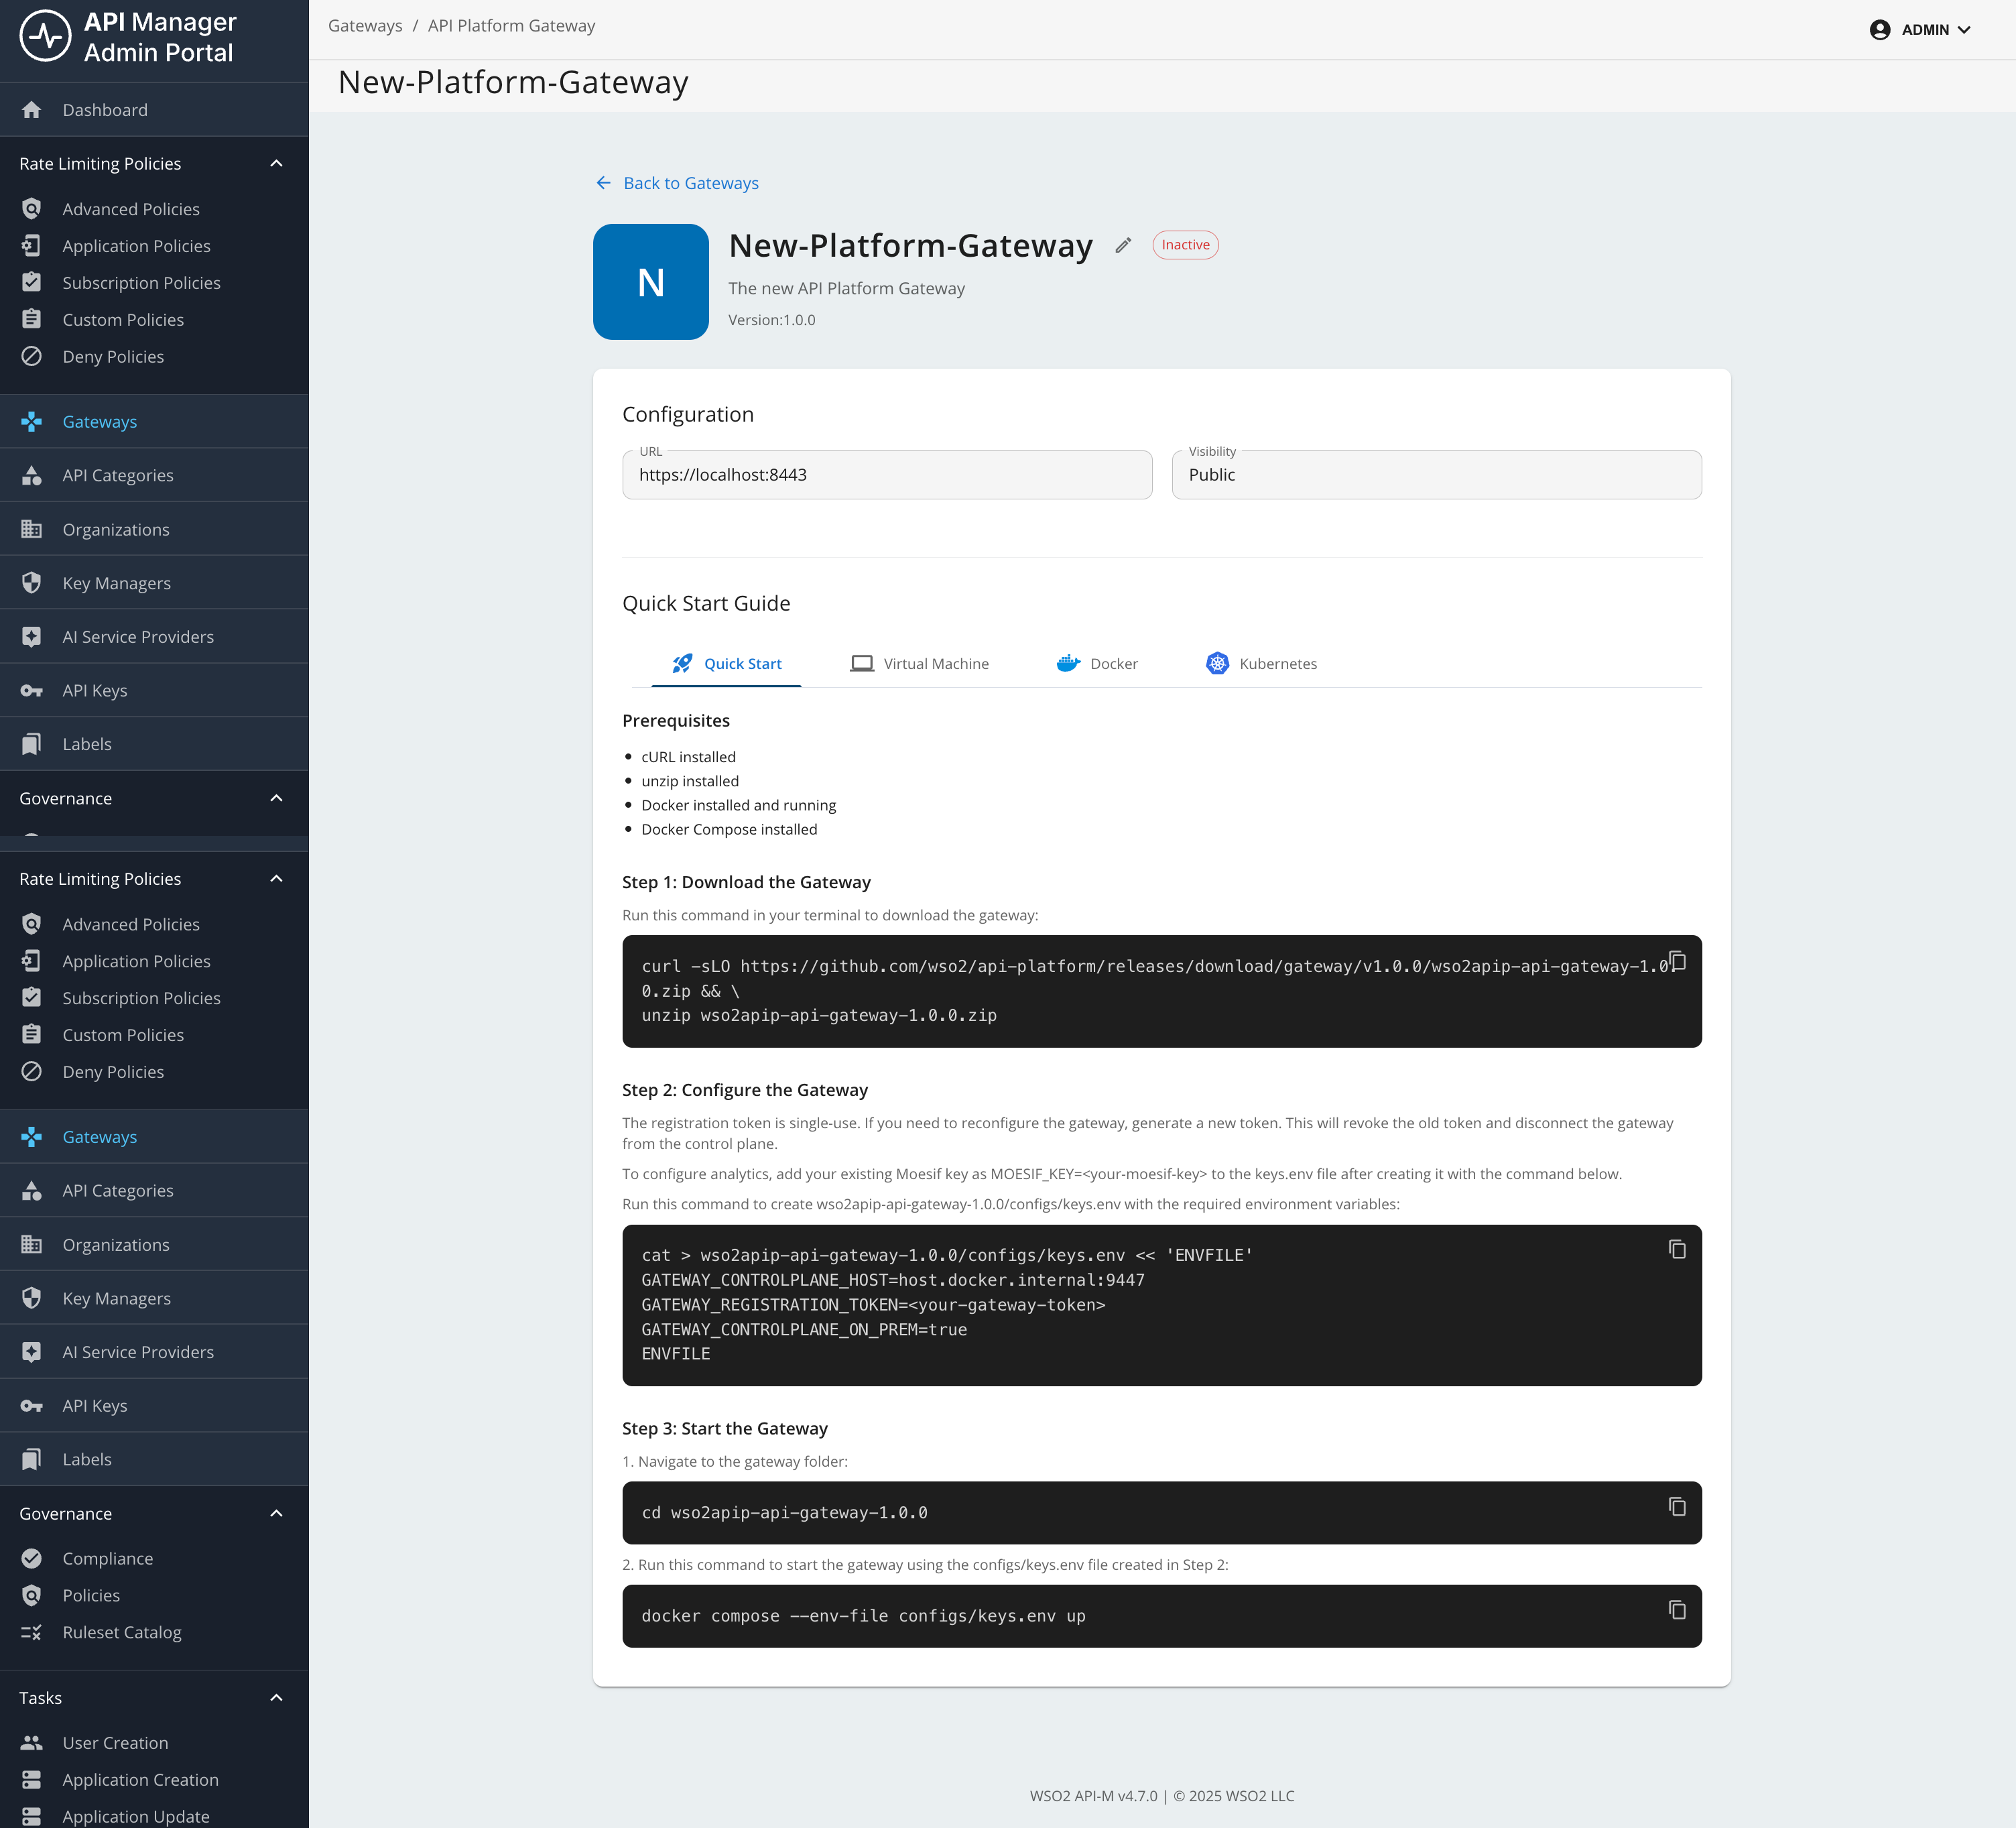Viewport: 2016px width, 1828px height.
Task: Click the pencil edit icon beside gateway name
Action: pos(1123,245)
